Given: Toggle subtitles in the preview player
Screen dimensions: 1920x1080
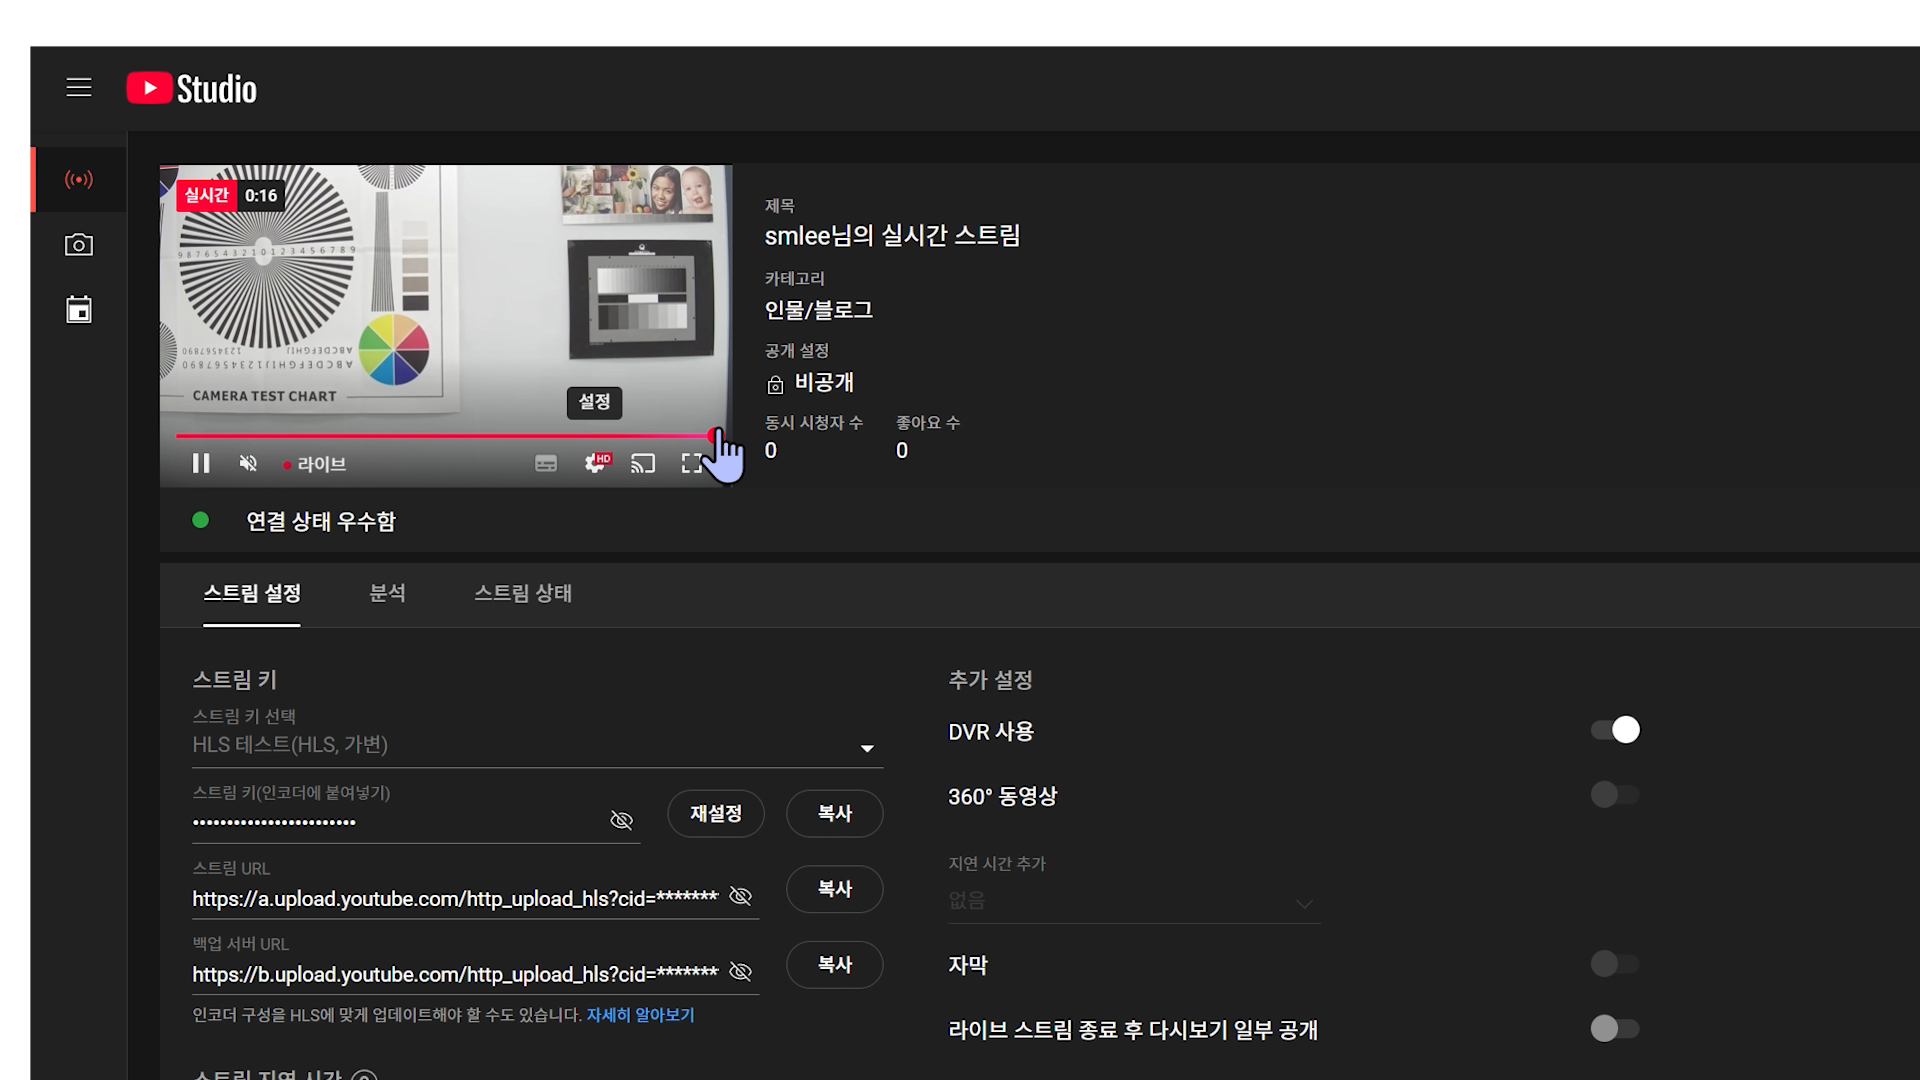Looking at the screenshot, I should (x=546, y=464).
